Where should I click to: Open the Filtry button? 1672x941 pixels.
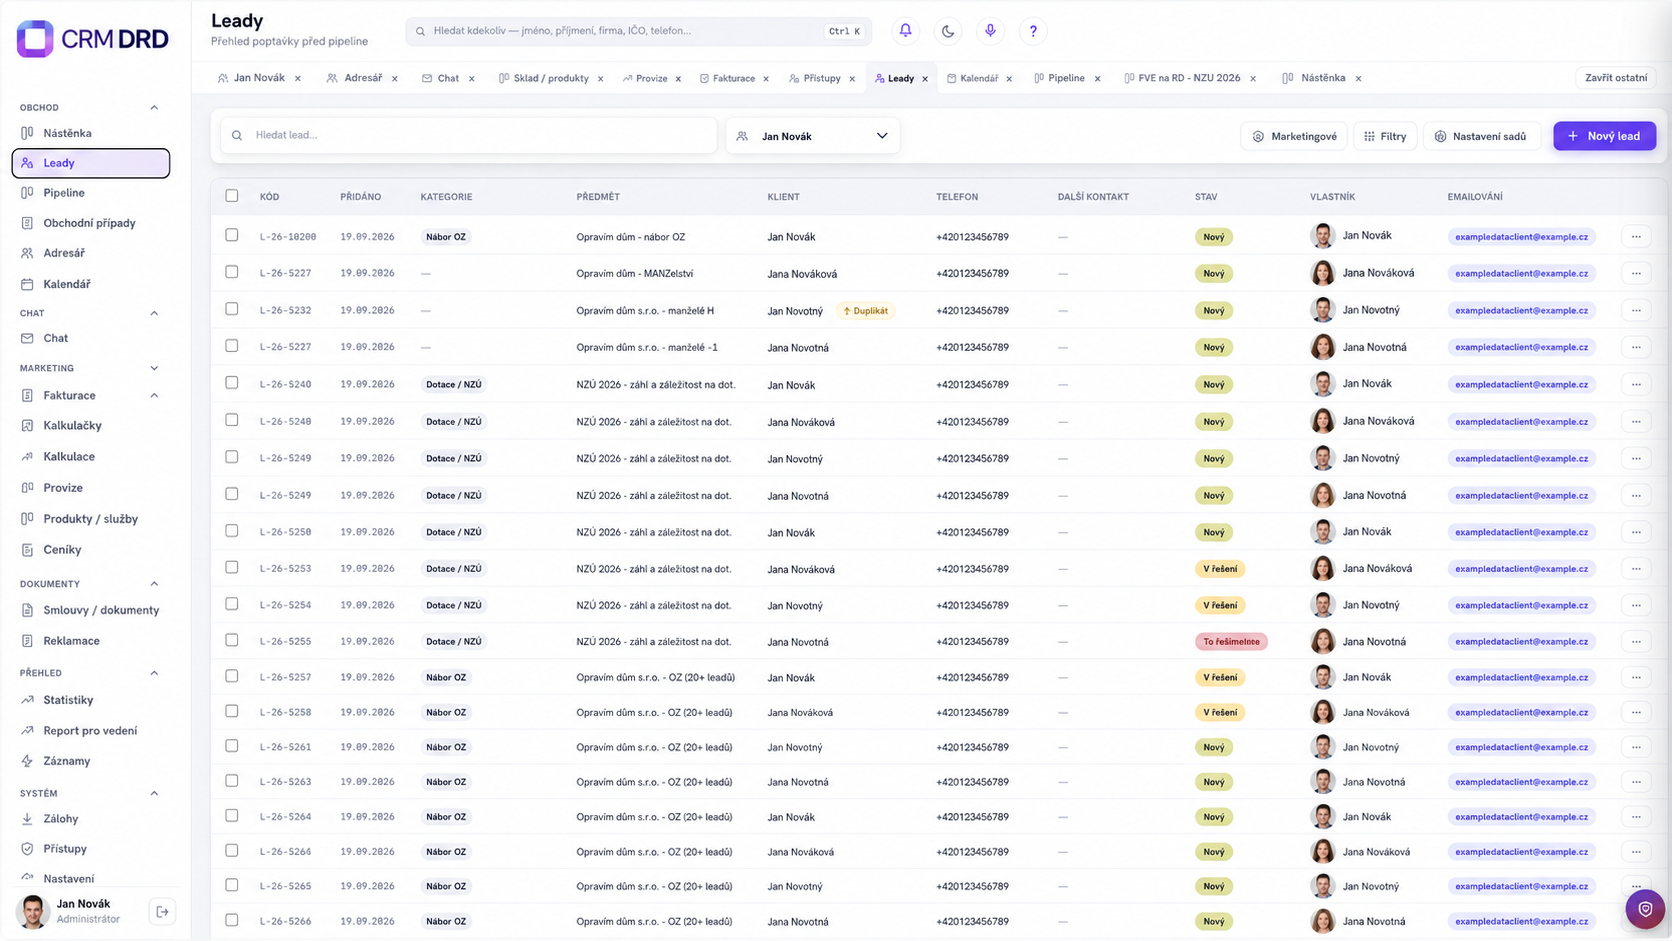[x=1385, y=136]
